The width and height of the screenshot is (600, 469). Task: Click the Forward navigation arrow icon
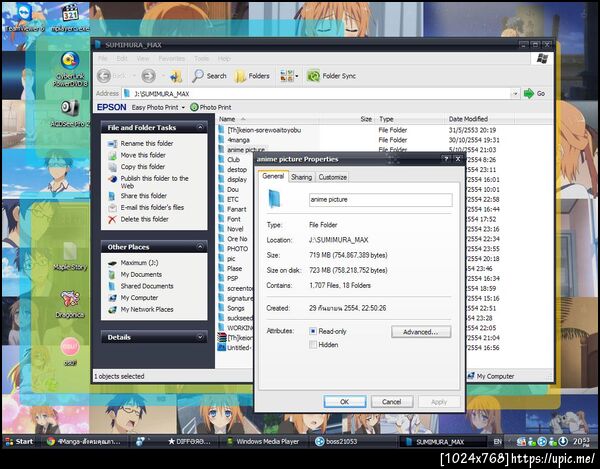148,76
